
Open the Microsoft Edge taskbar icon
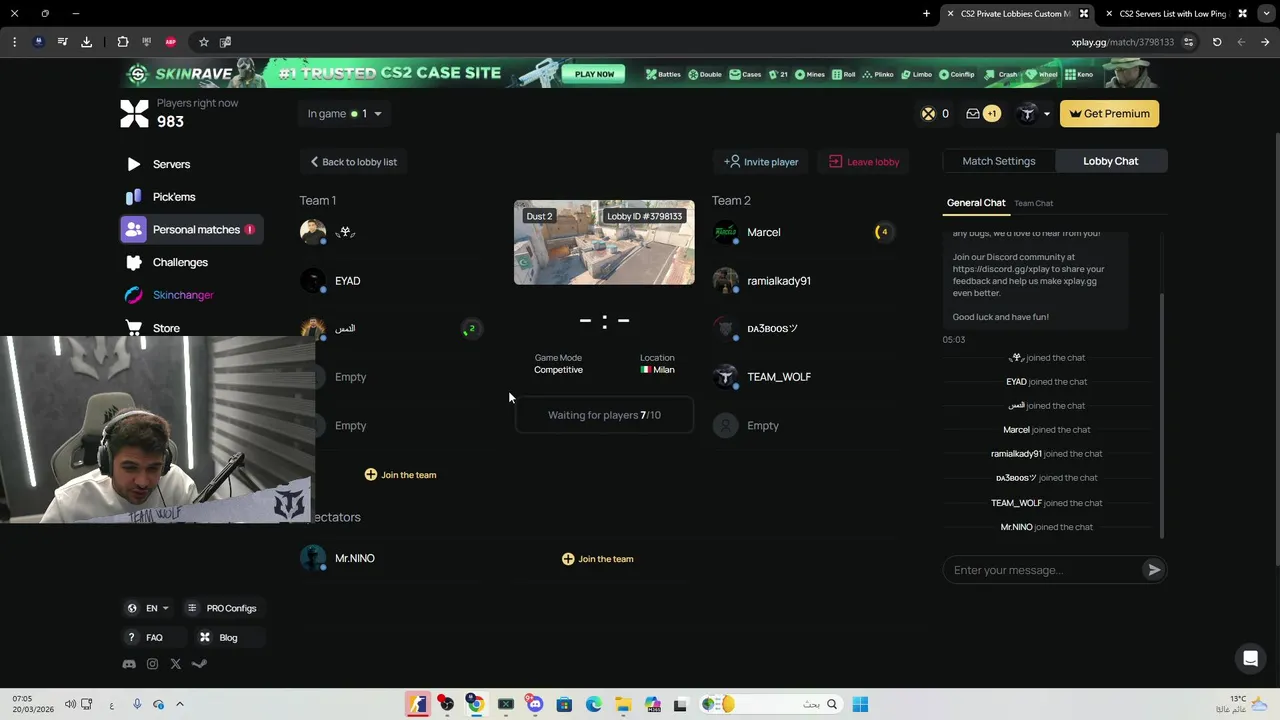click(x=594, y=704)
